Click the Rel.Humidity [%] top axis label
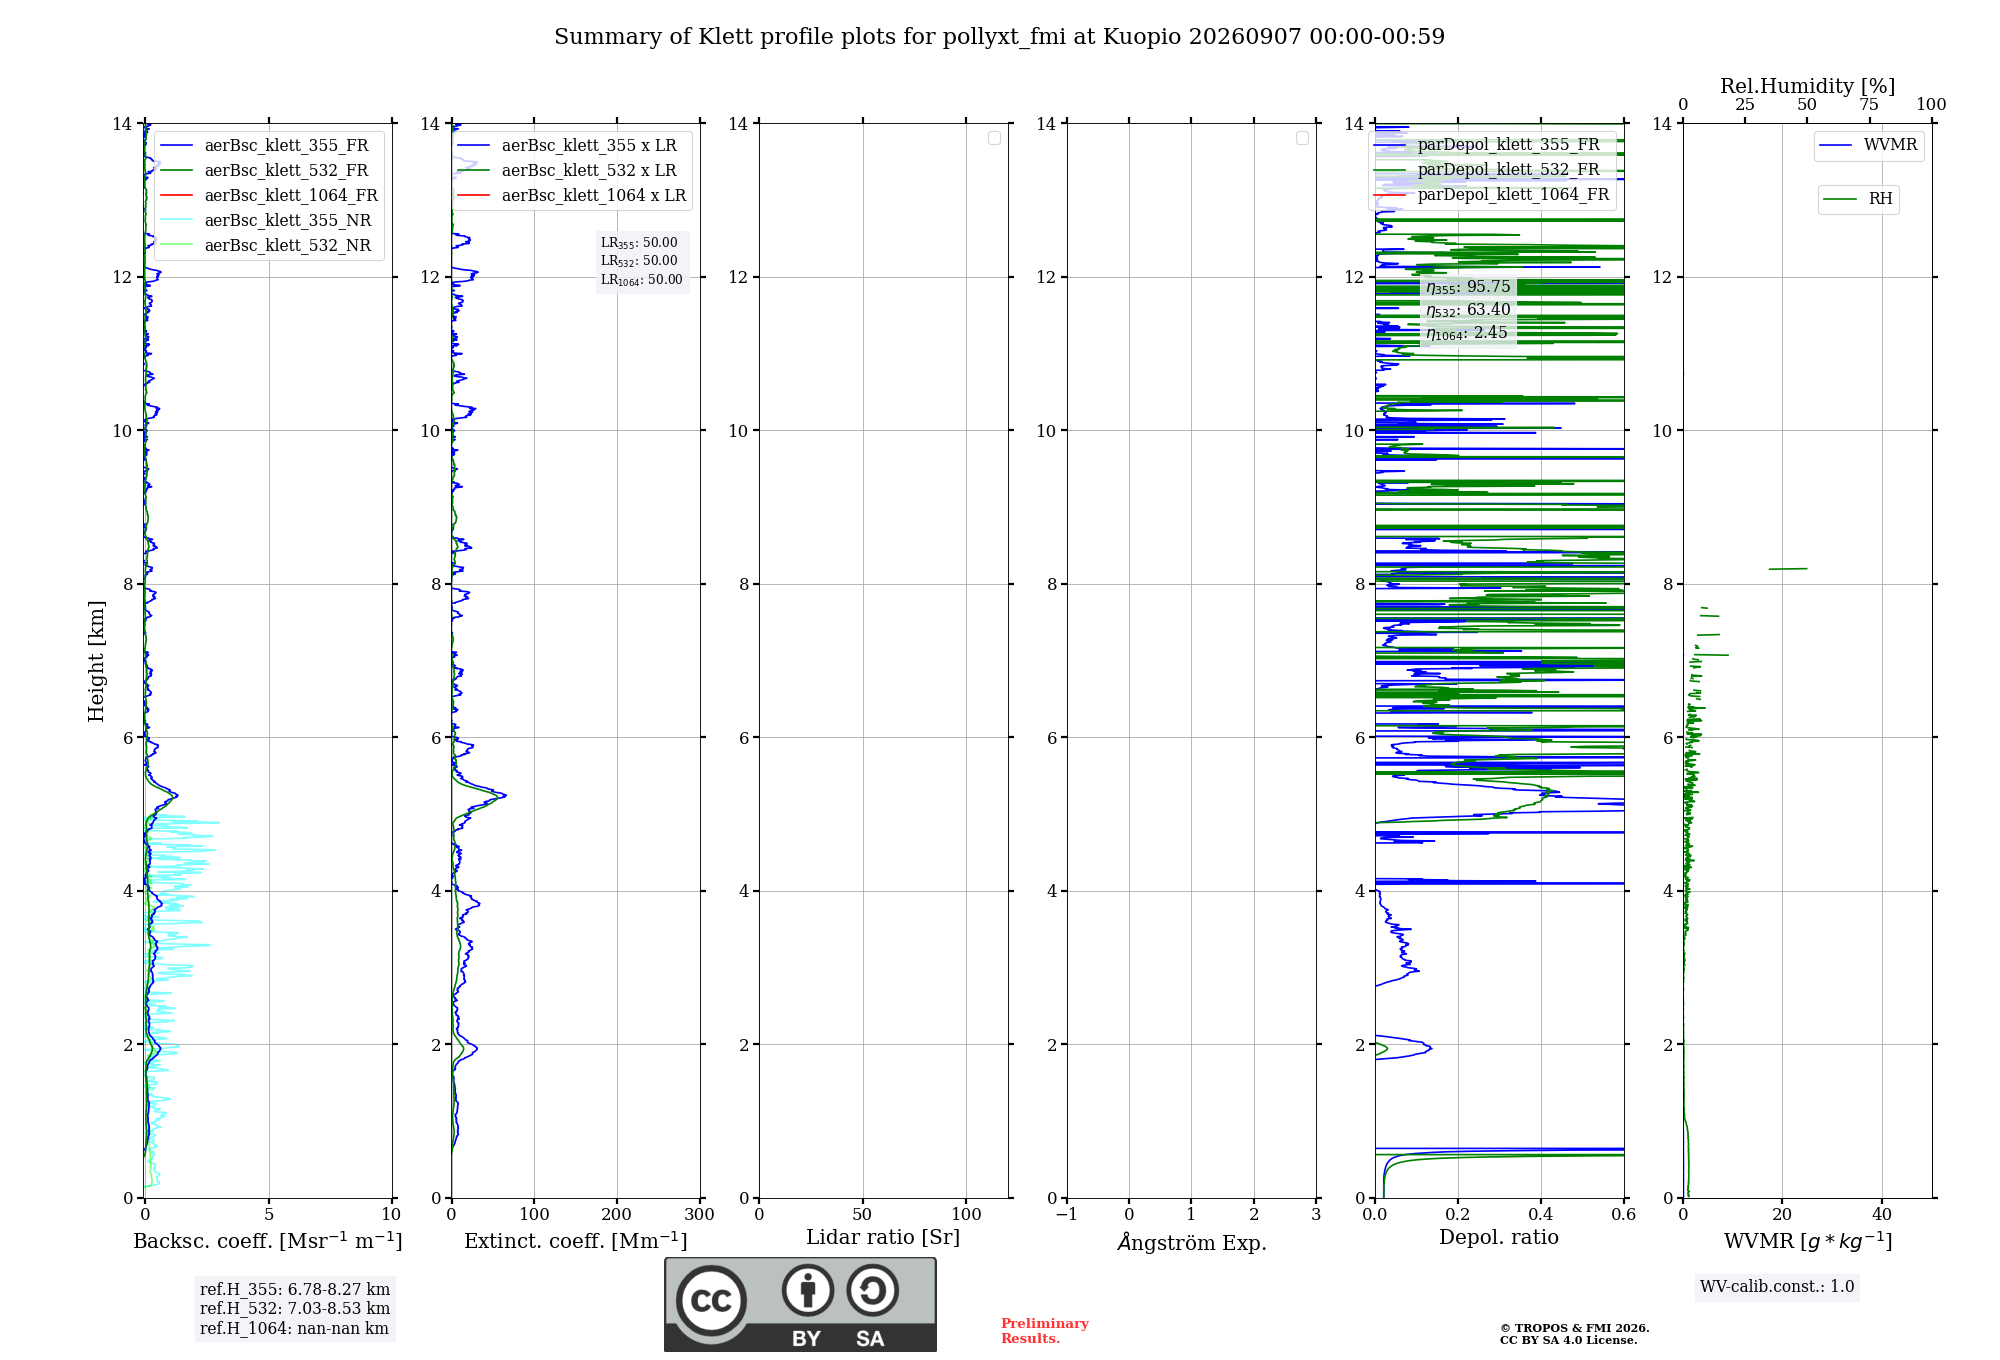 tap(1808, 86)
